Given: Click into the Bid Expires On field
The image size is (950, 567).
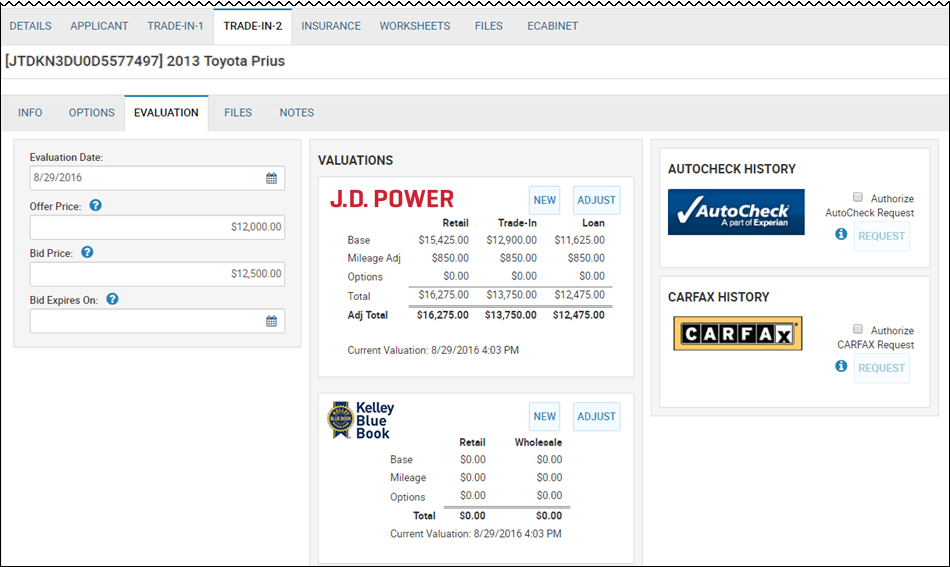Looking at the screenshot, I should [157, 321].
